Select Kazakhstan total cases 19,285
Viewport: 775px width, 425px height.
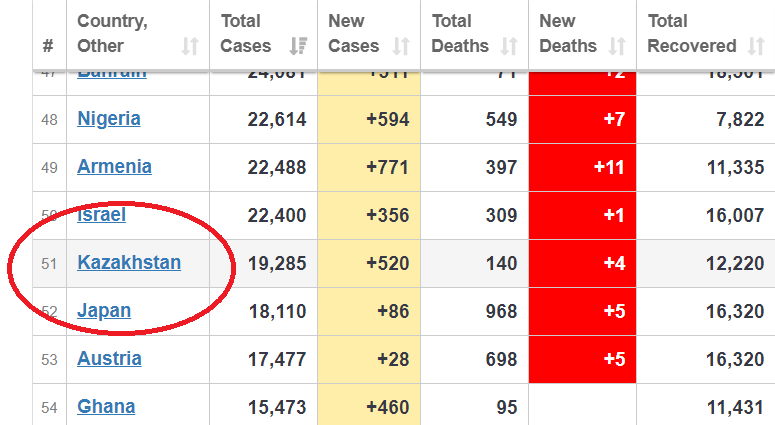(277, 263)
